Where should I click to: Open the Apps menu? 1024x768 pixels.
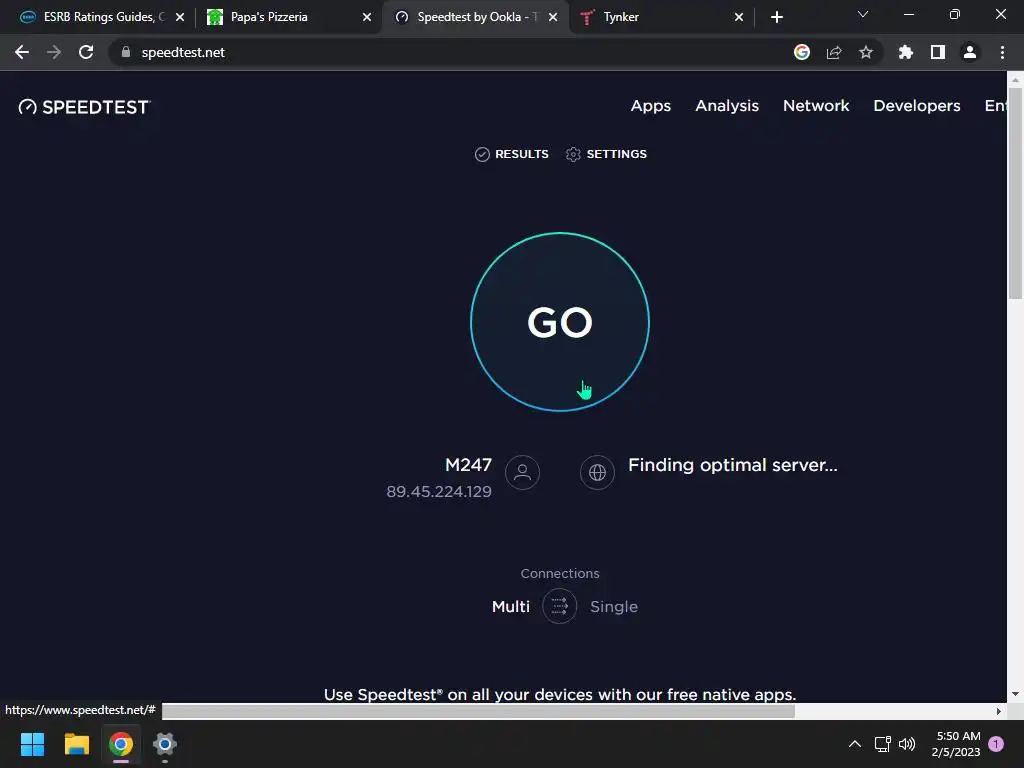point(650,106)
